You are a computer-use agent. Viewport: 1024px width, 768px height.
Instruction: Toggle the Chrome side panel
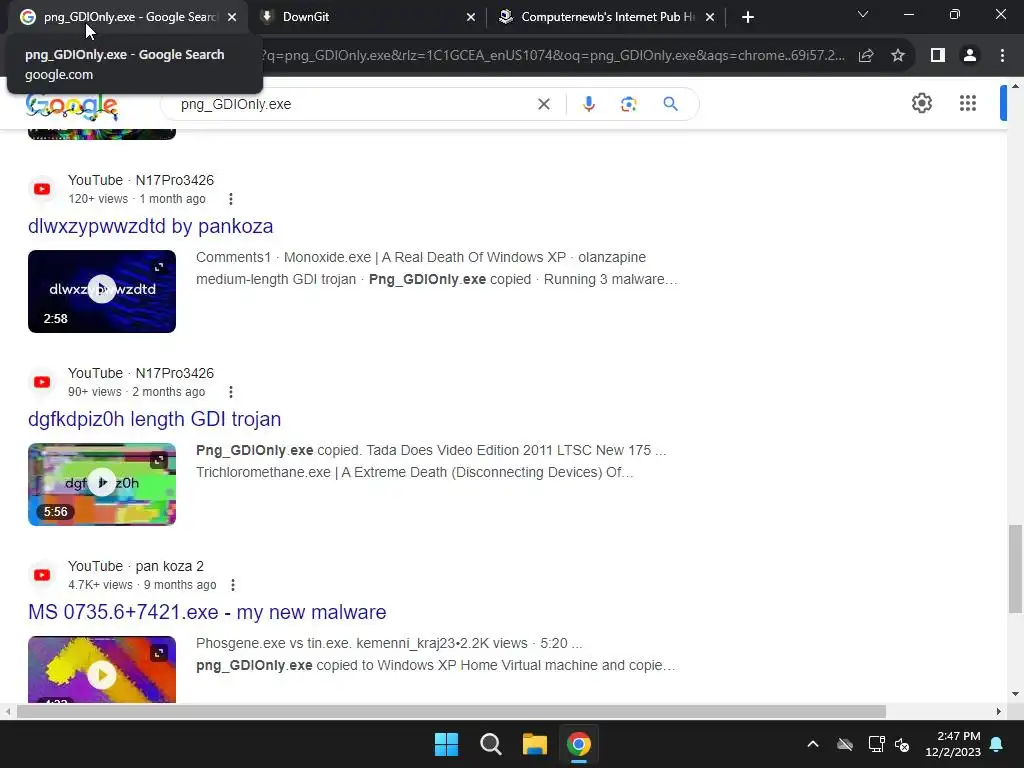[x=938, y=56]
